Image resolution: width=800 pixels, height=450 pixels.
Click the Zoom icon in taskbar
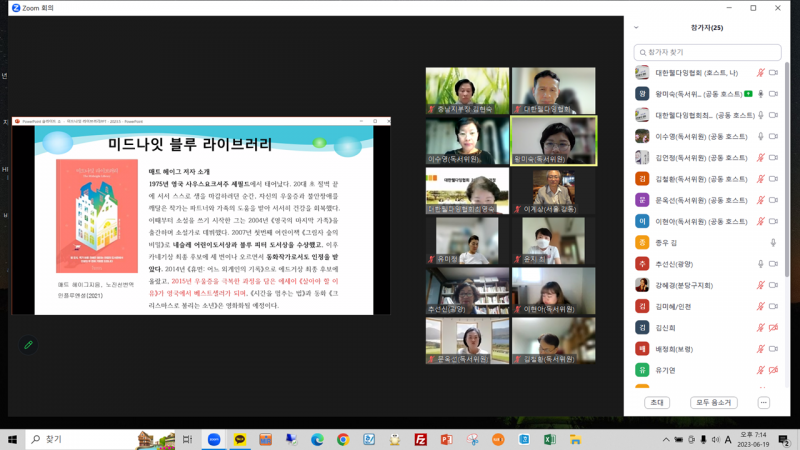213,440
